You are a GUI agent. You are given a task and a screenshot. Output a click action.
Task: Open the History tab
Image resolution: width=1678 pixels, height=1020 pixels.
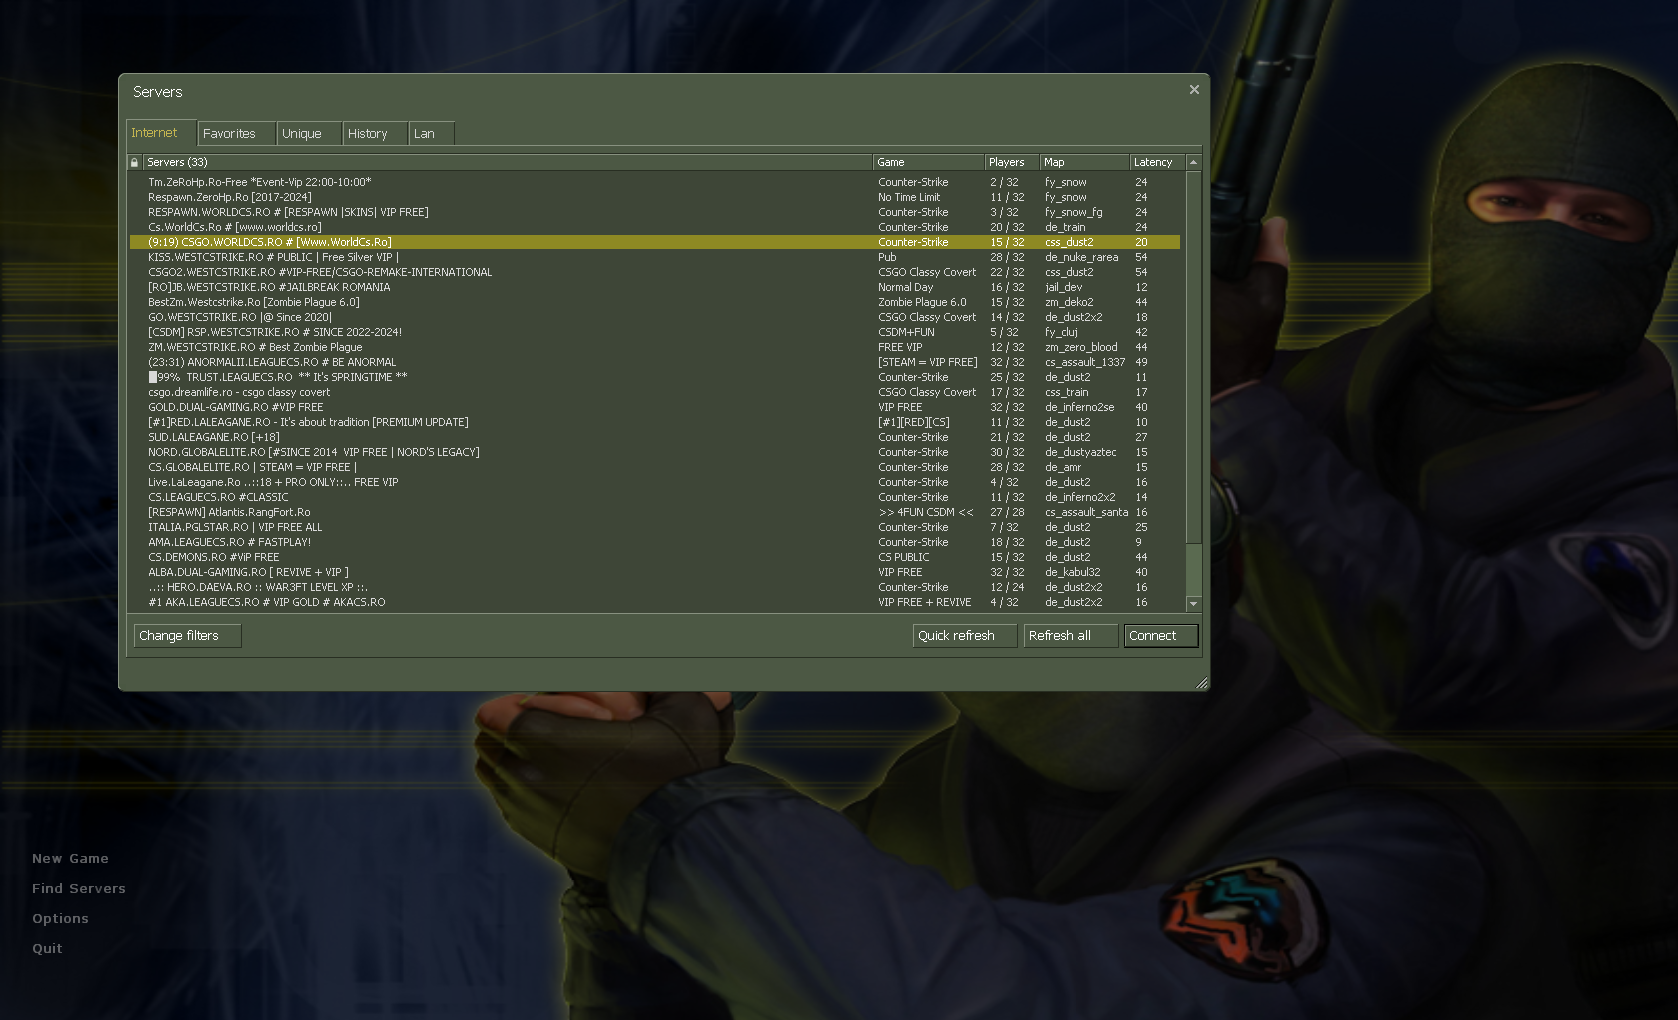(367, 134)
